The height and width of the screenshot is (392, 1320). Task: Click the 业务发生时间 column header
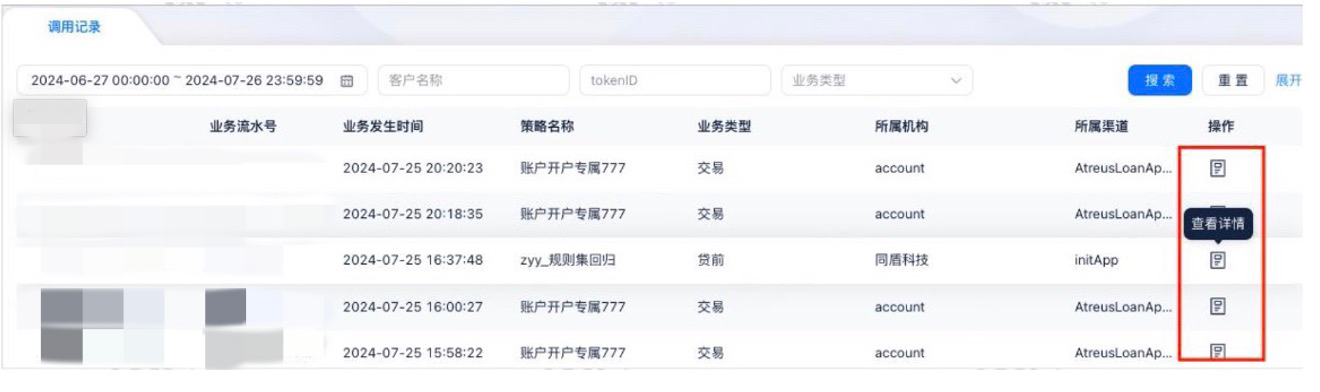(383, 127)
